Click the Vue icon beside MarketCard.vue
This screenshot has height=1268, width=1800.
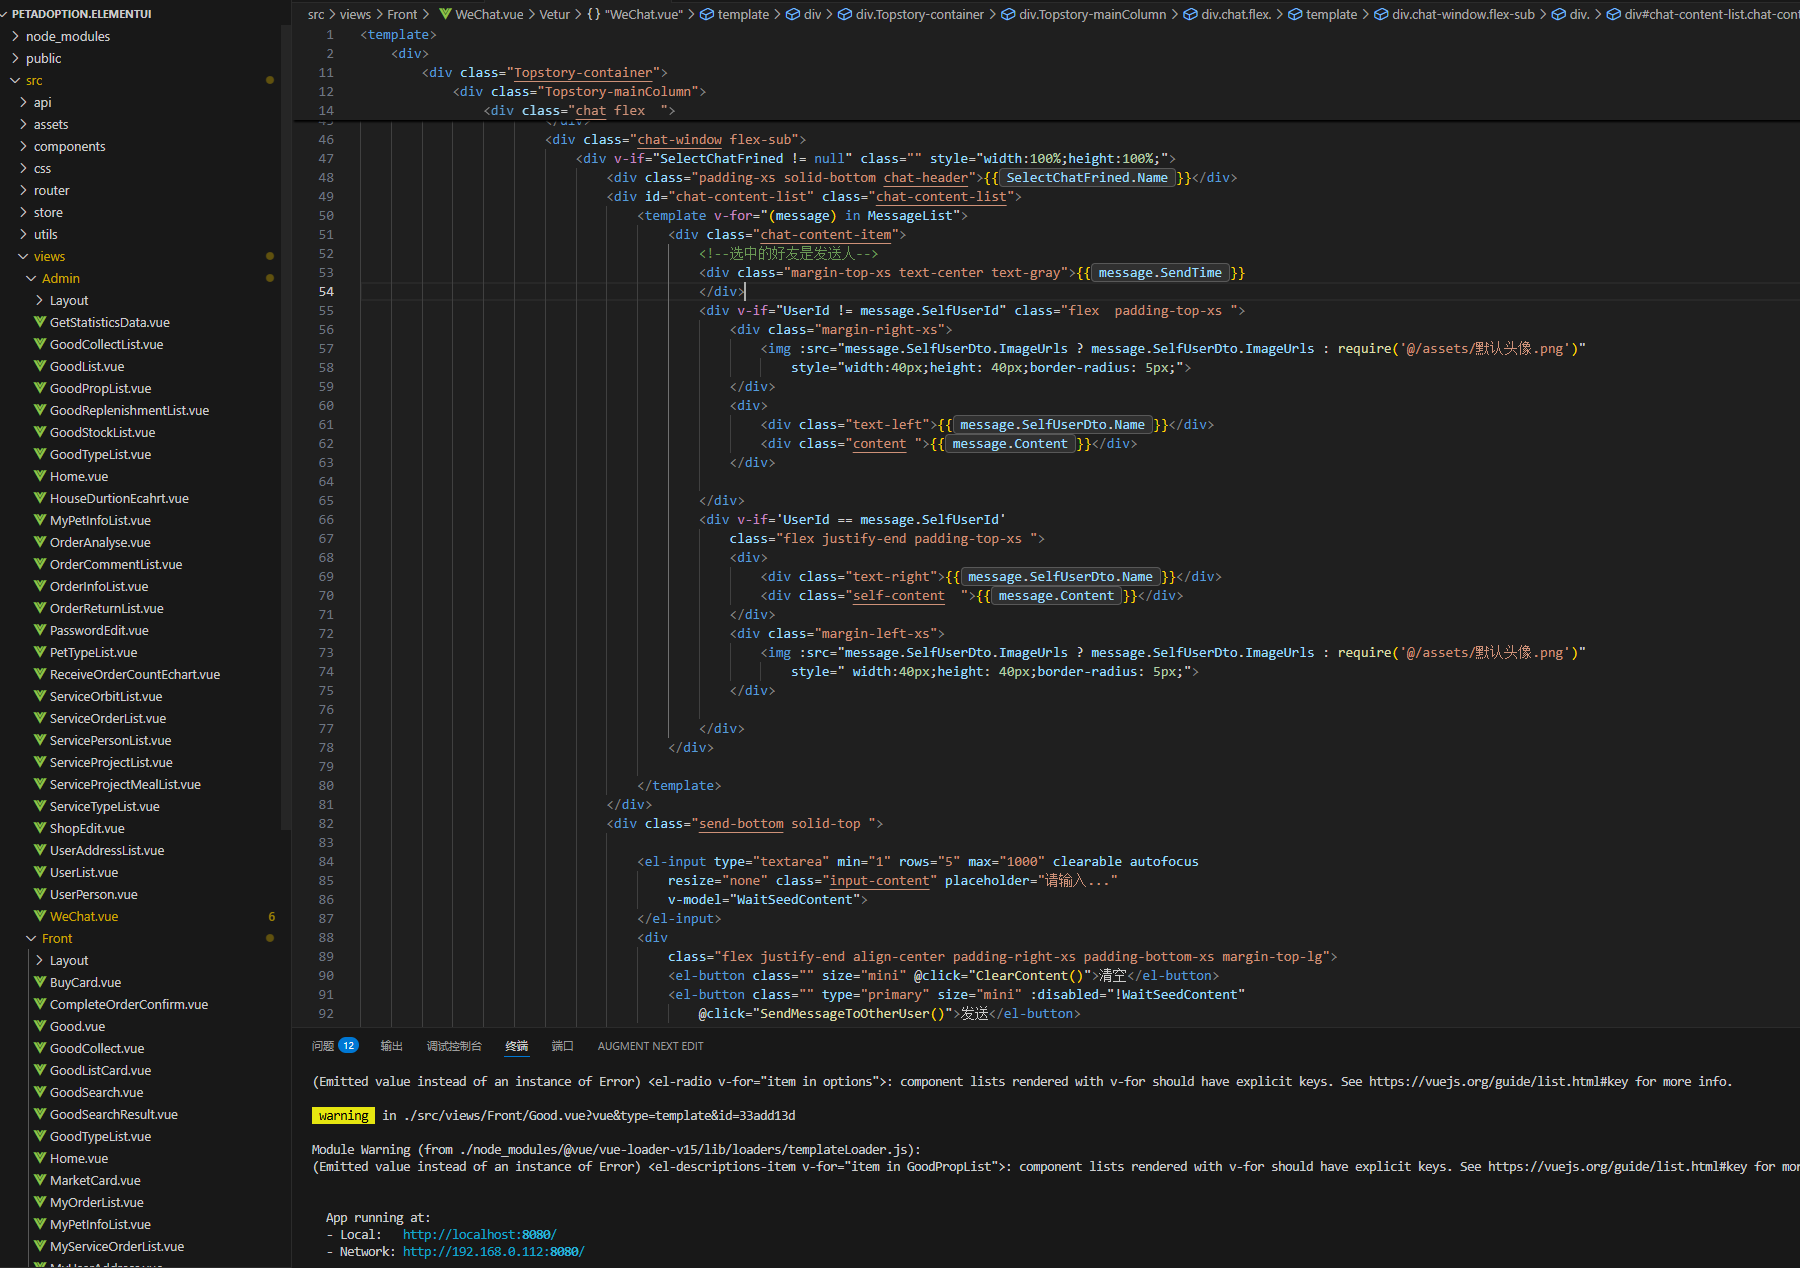(x=40, y=1180)
